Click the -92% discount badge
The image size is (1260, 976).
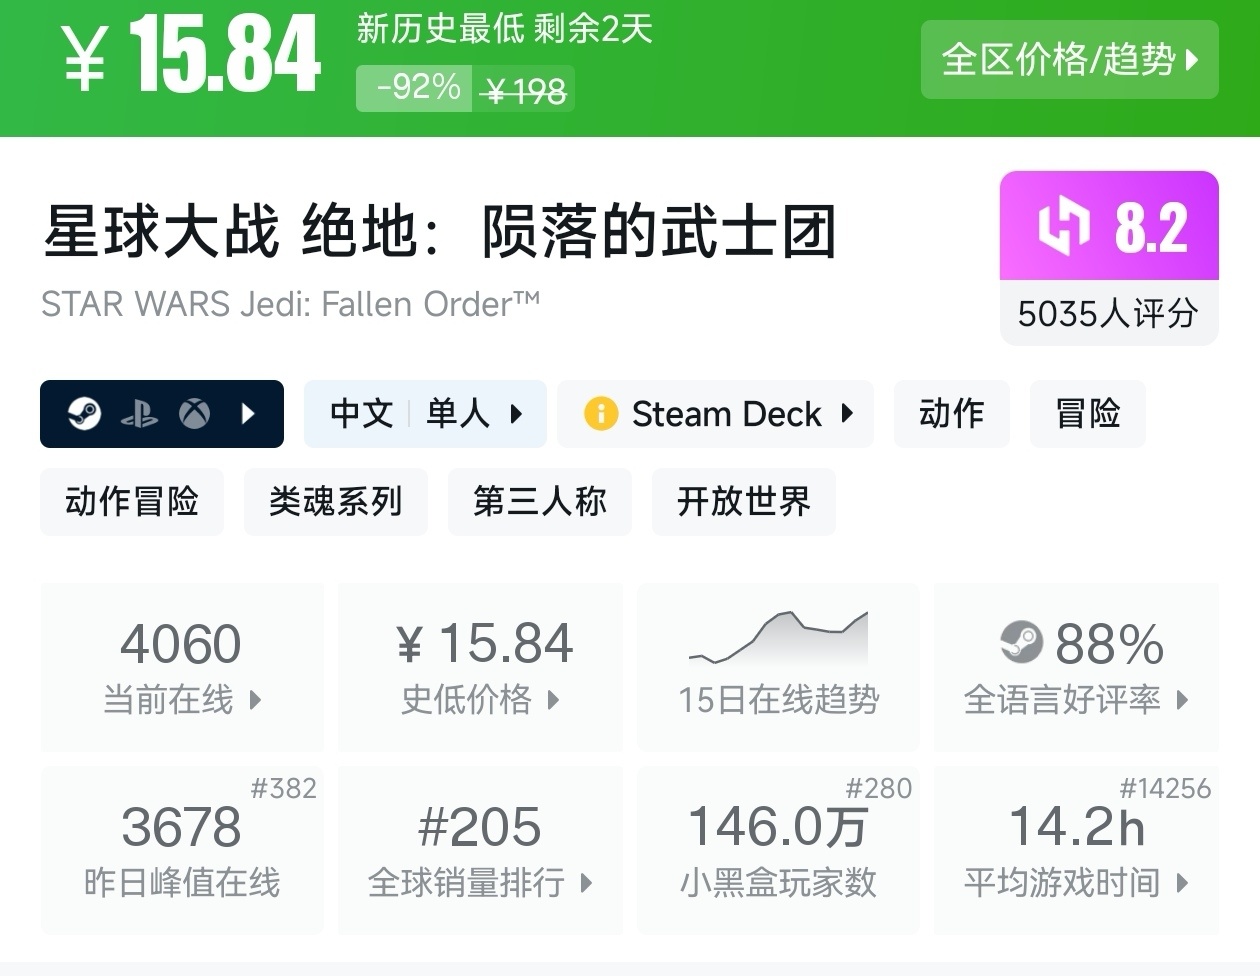(x=414, y=88)
